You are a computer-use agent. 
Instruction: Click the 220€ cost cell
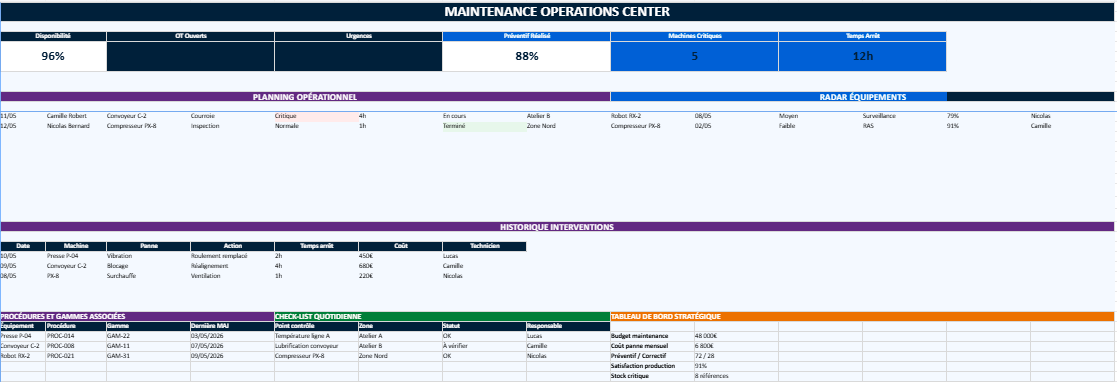coord(400,276)
